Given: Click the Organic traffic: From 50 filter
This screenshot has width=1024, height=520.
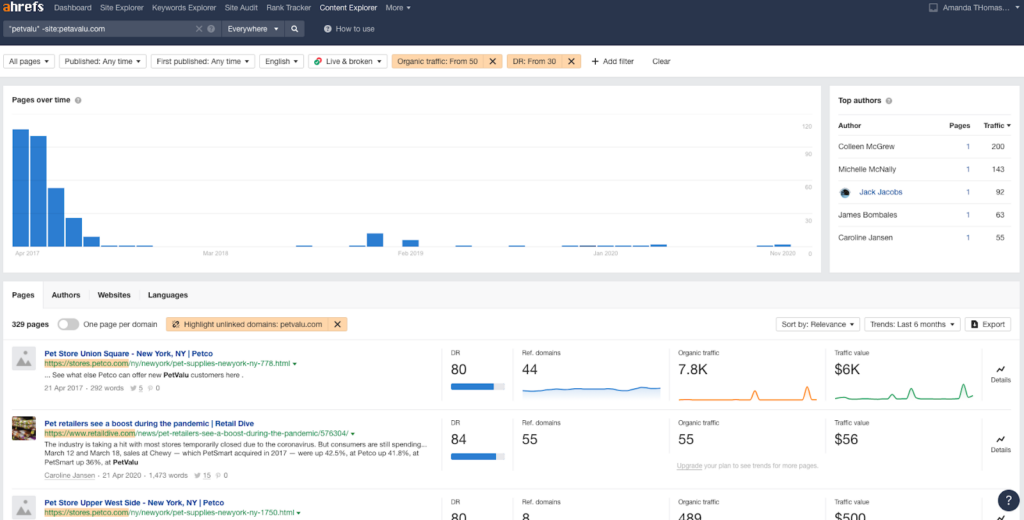Looking at the screenshot, I should pos(438,61).
